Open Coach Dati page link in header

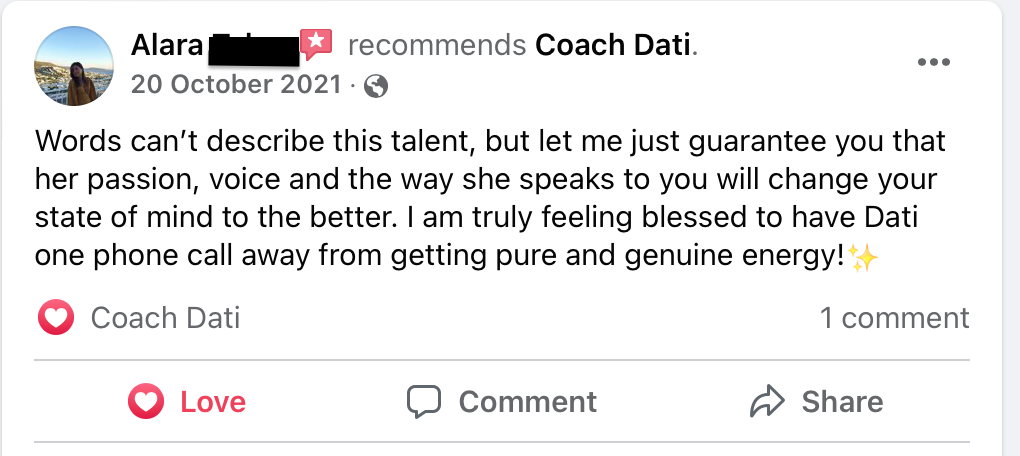pyautogui.click(x=614, y=45)
